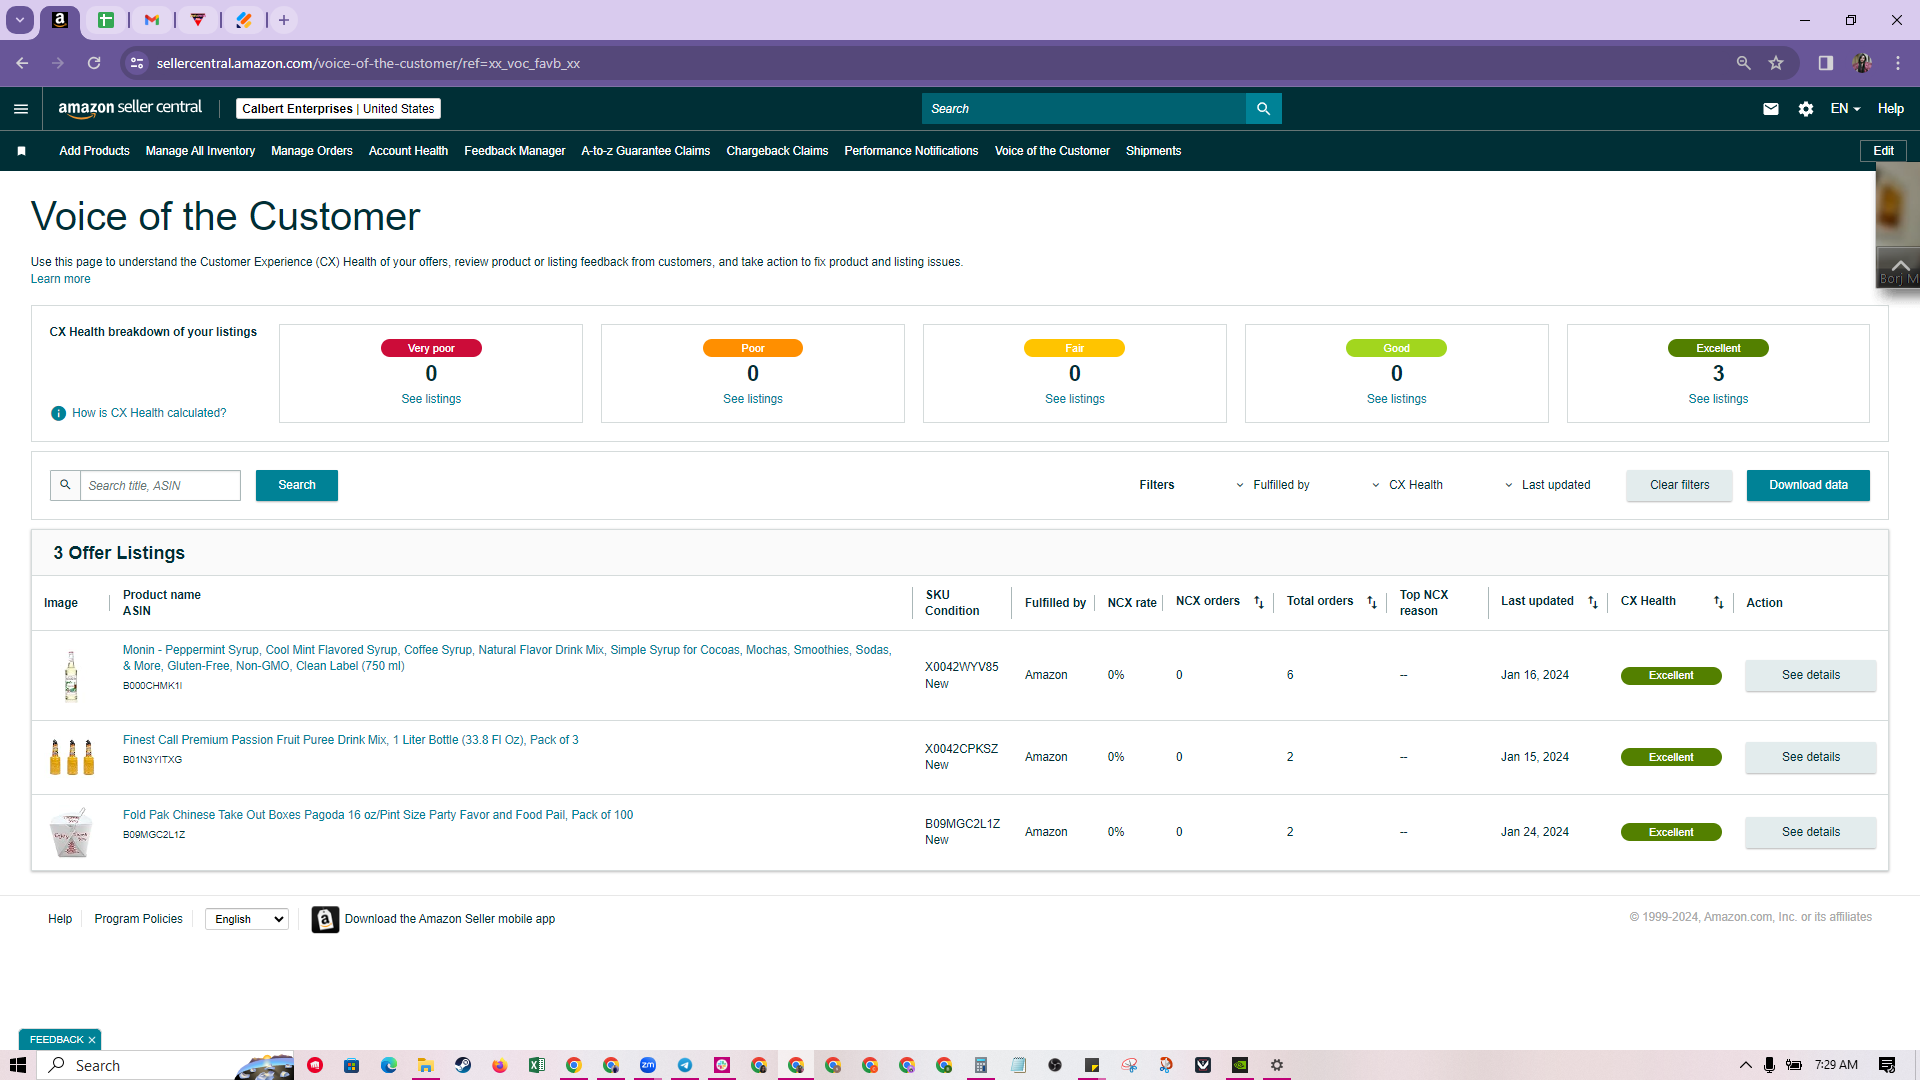This screenshot has width=1920, height=1080.
Task: Click the teal search magnifier button
Action: [1263, 109]
